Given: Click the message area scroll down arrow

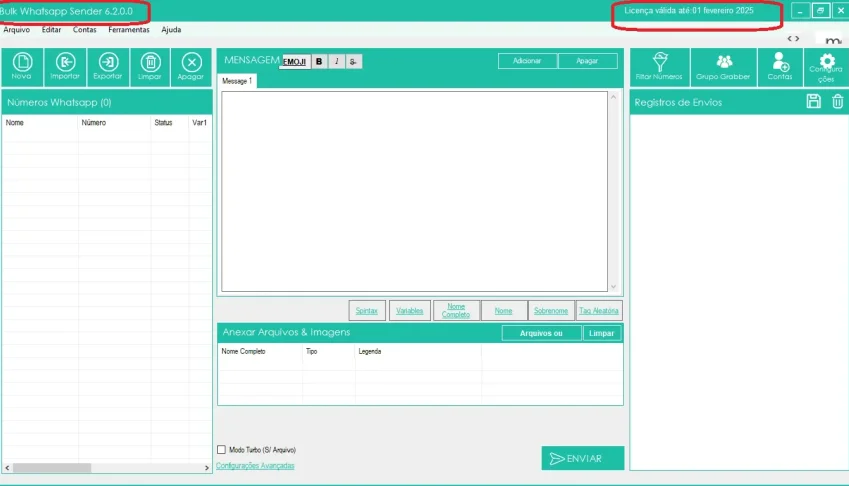Looking at the screenshot, I should 613,287.
